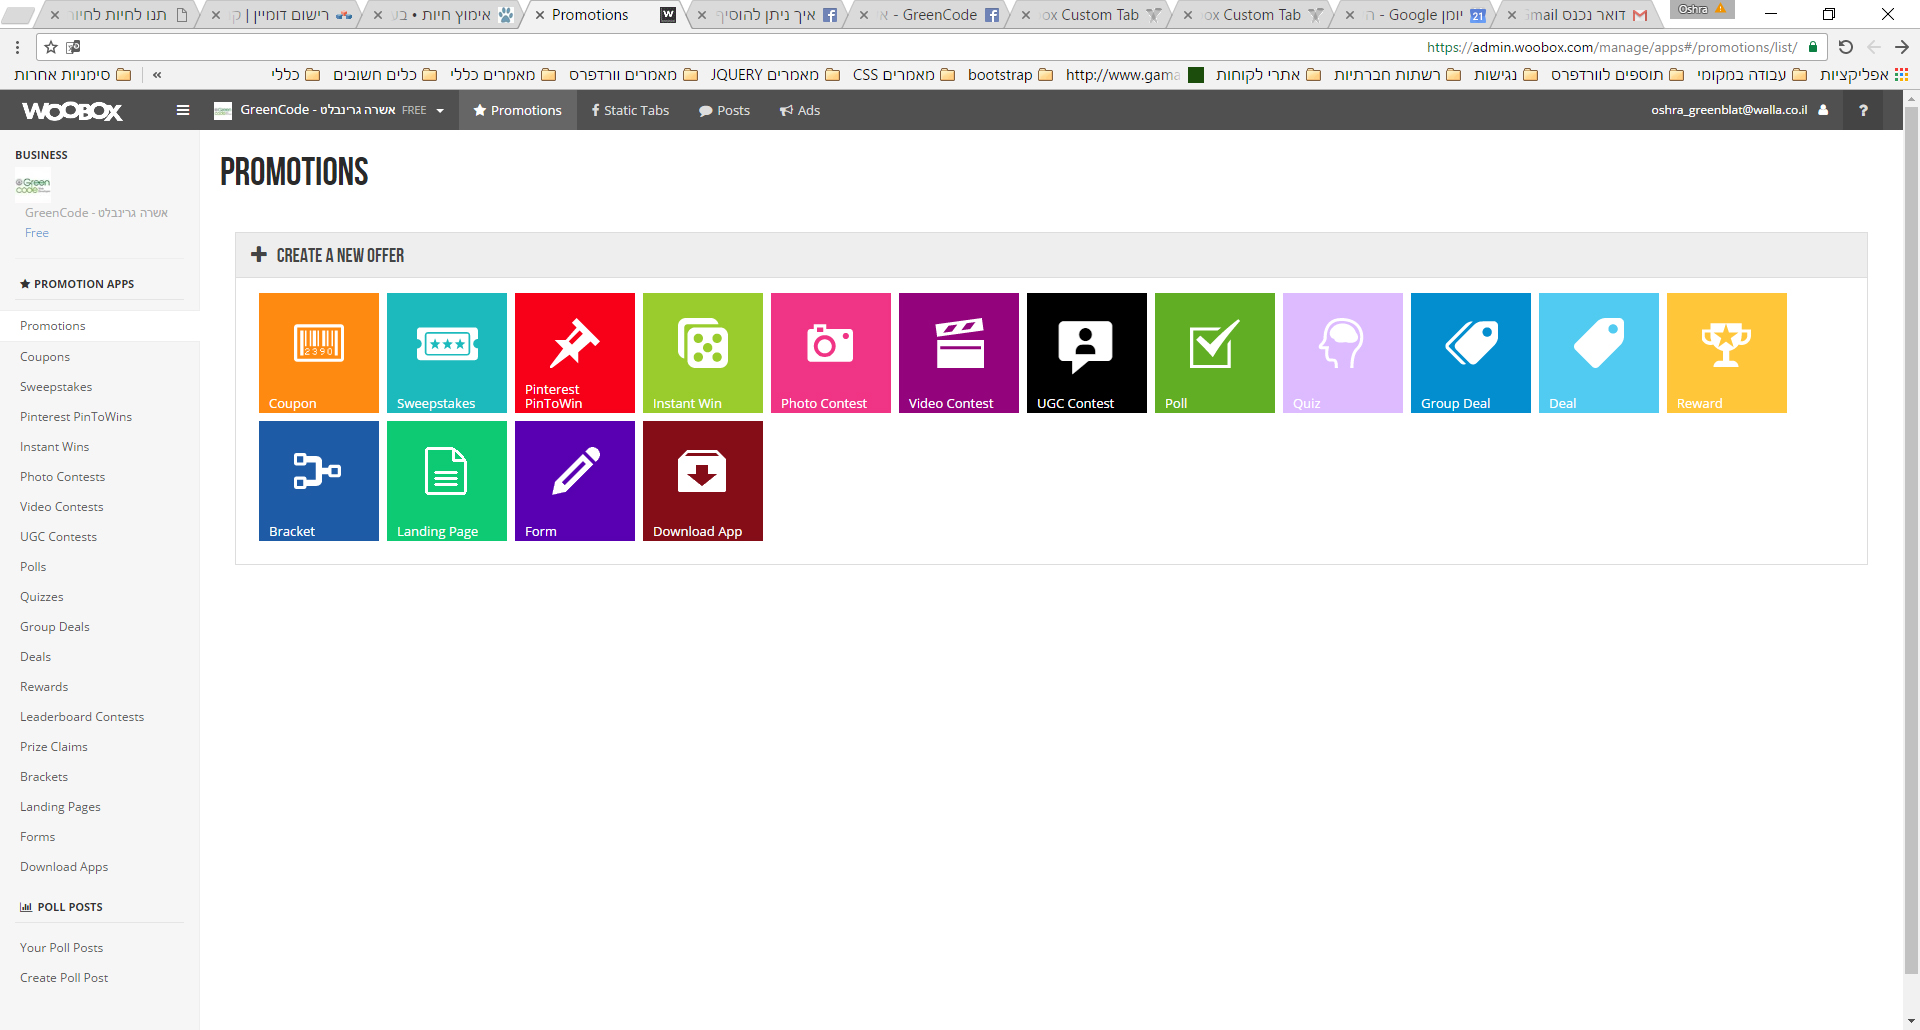Image resolution: width=1920 pixels, height=1030 pixels.
Task: Switch to the Static Tabs menu
Action: point(630,110)
